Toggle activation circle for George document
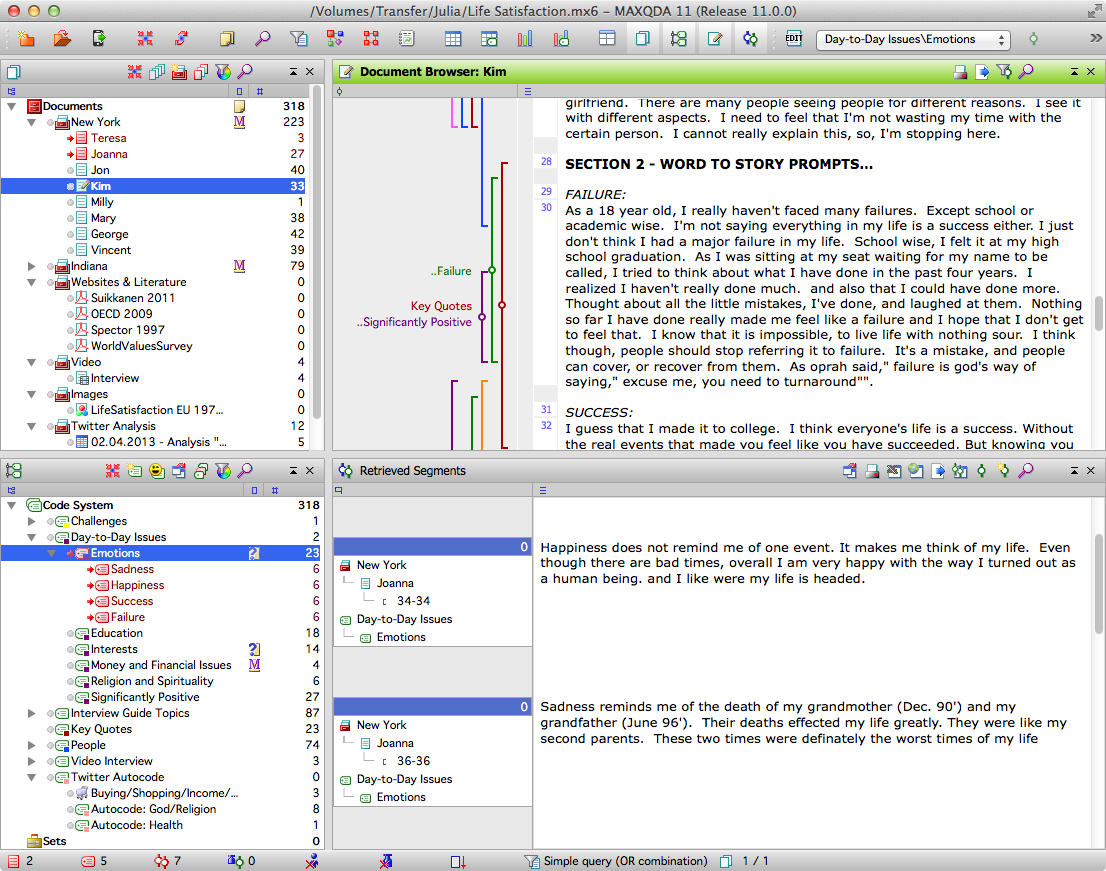The height and width of the screenshot is (871, 1106). point(71,234)
